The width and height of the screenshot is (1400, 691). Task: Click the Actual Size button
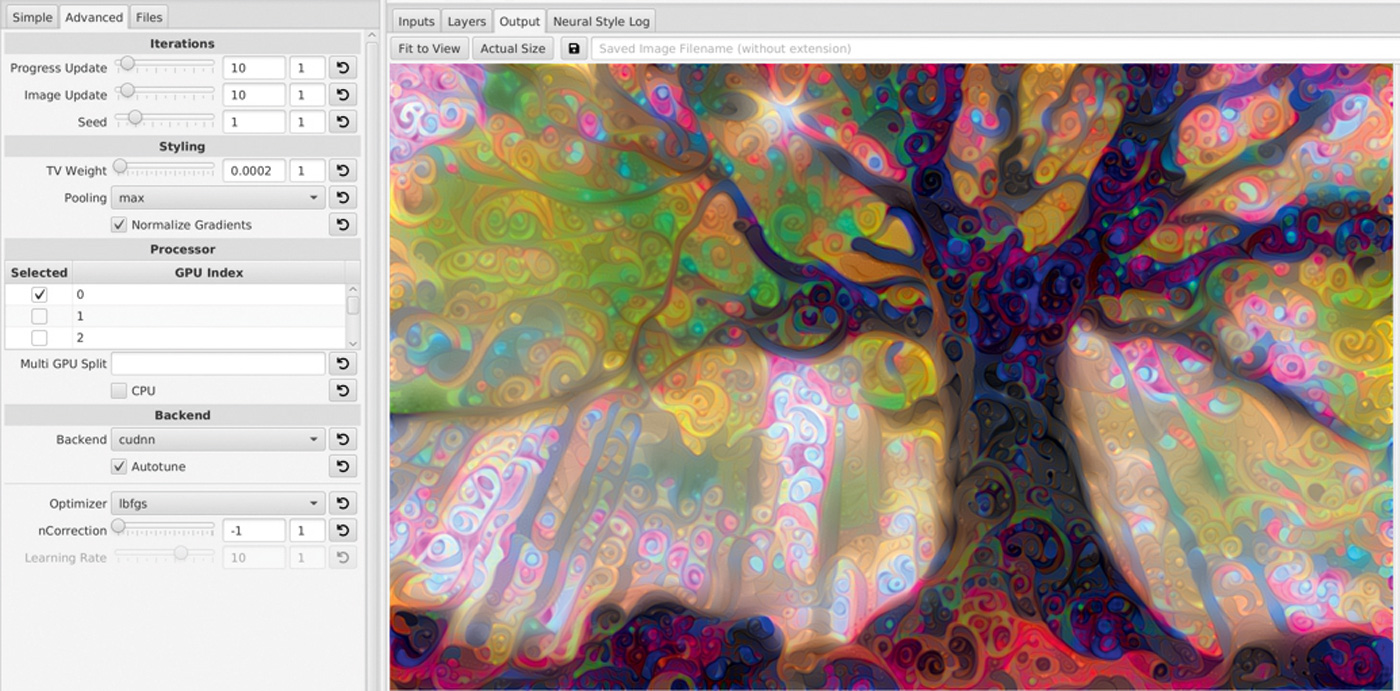512,48
